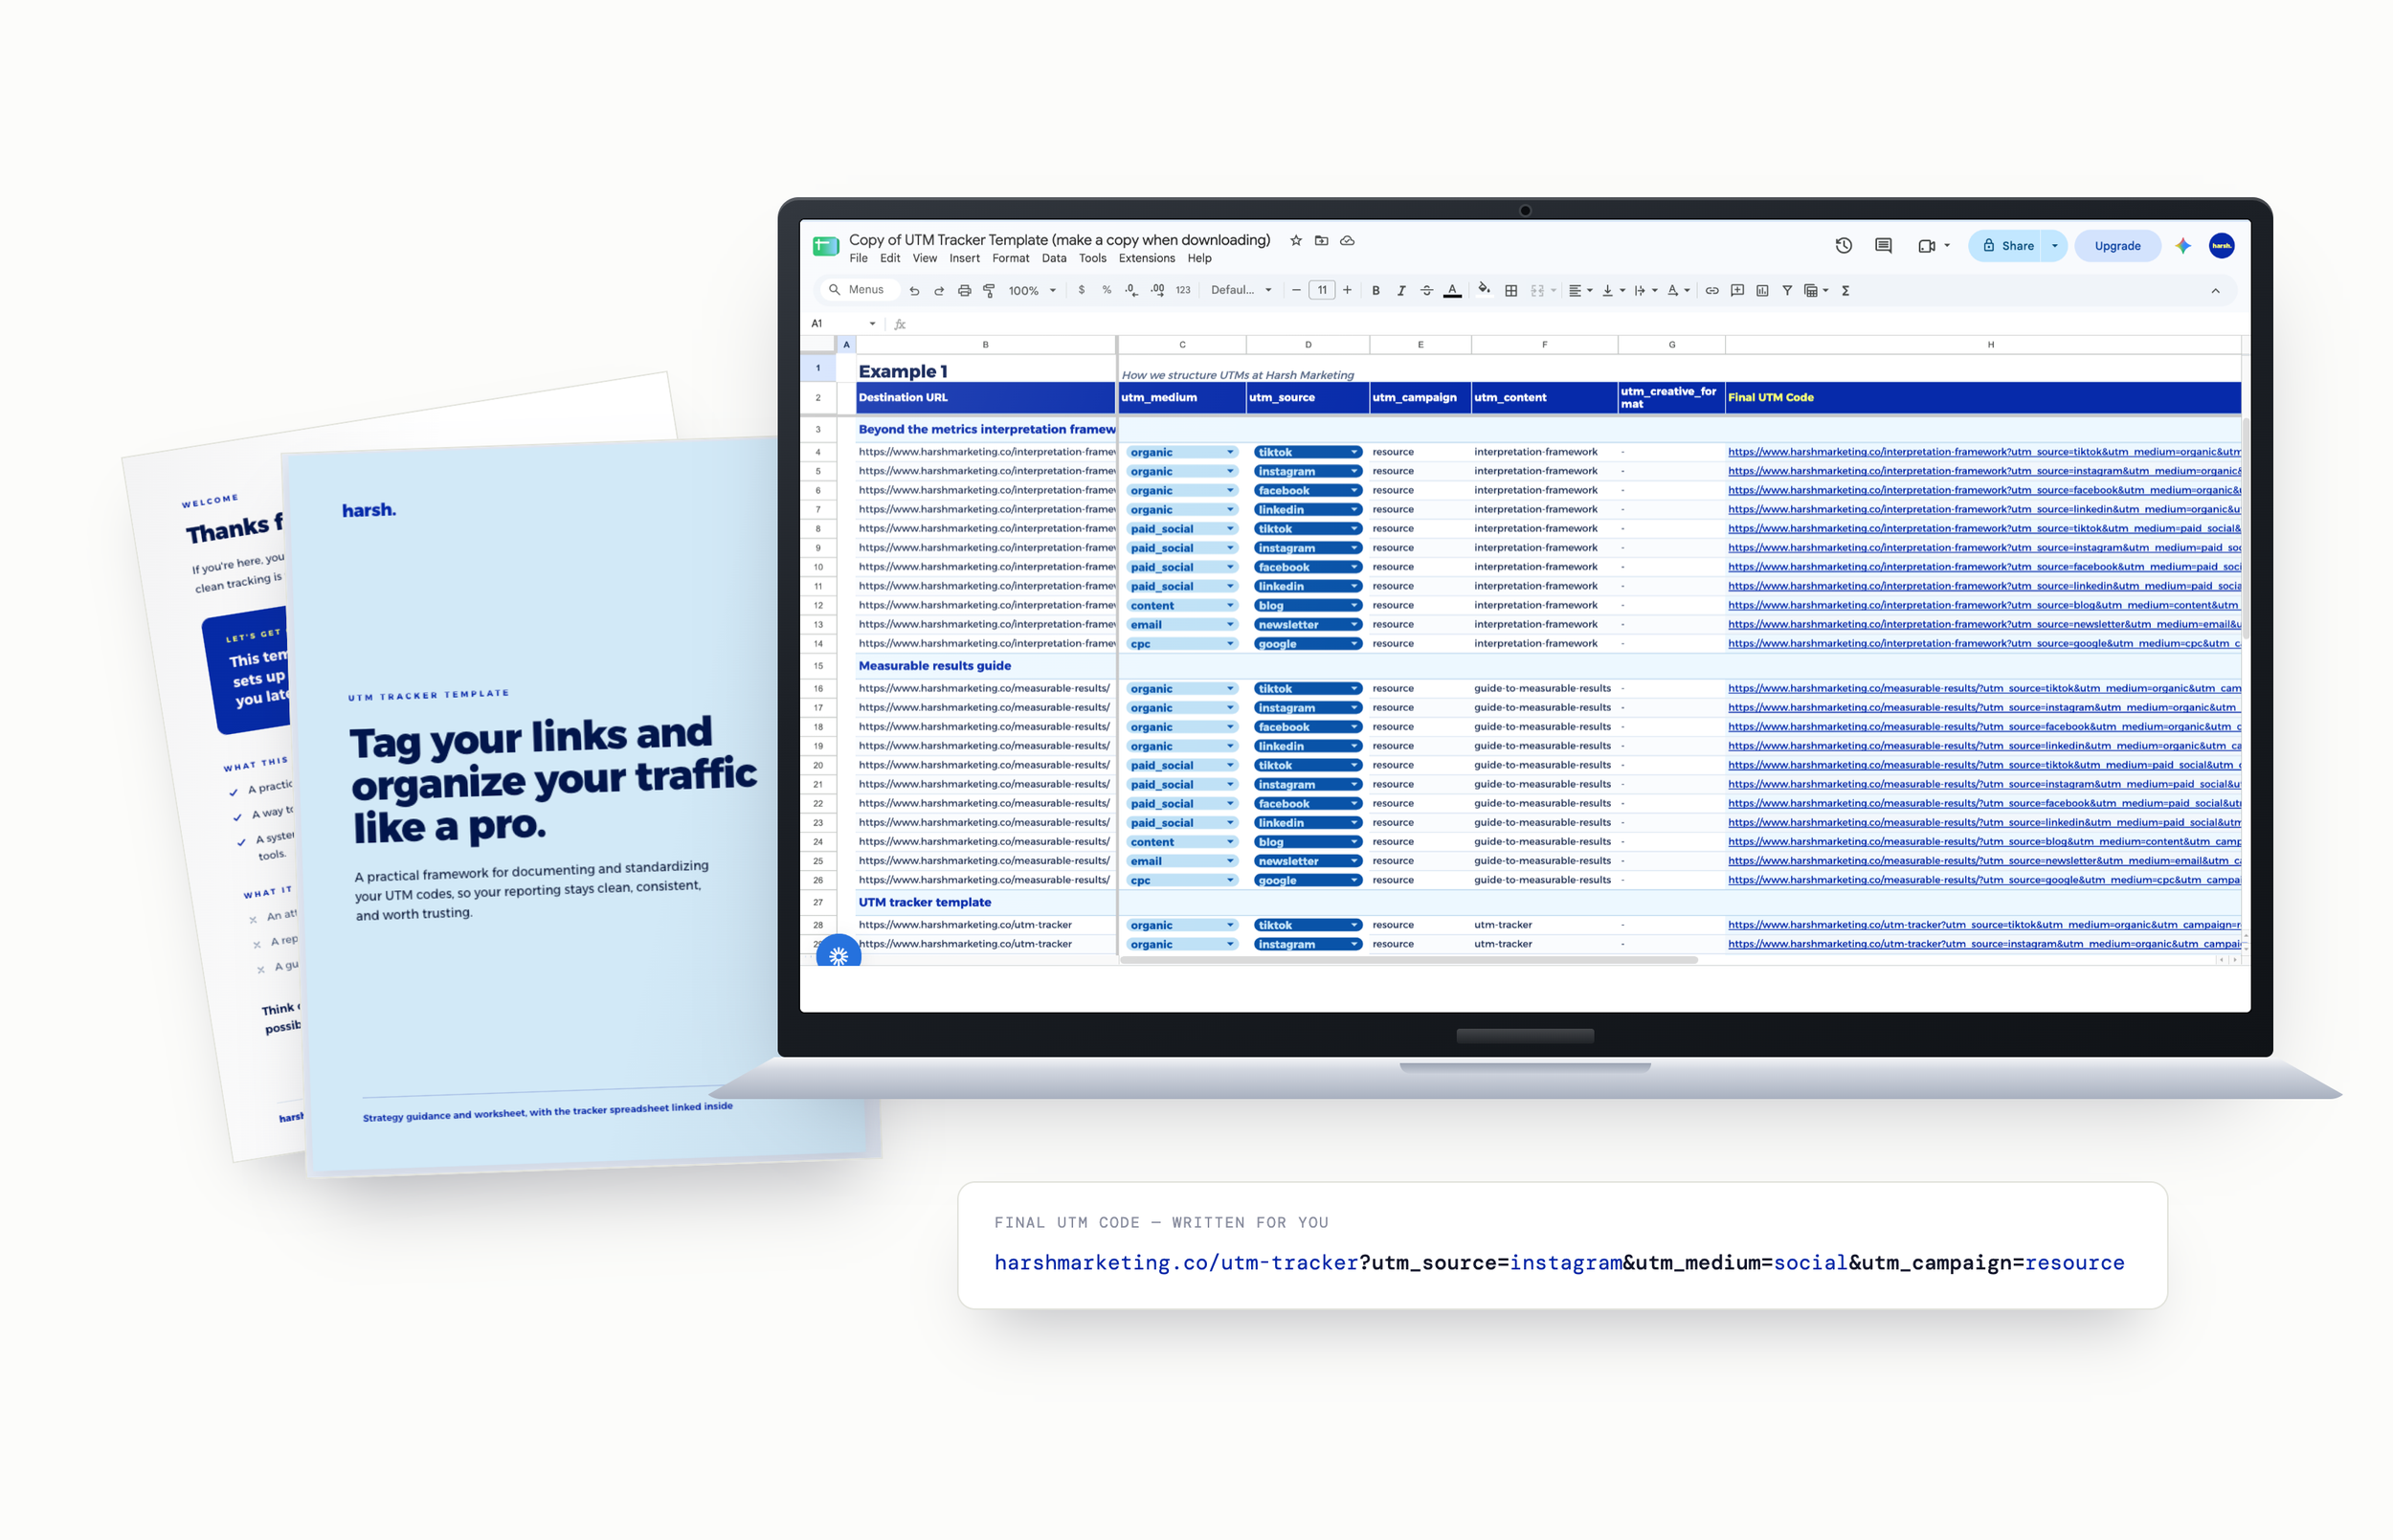This screenshot has height=1540, width=2393.
Task: Open the horizontal align dropdown
Action: [1580, 291]
